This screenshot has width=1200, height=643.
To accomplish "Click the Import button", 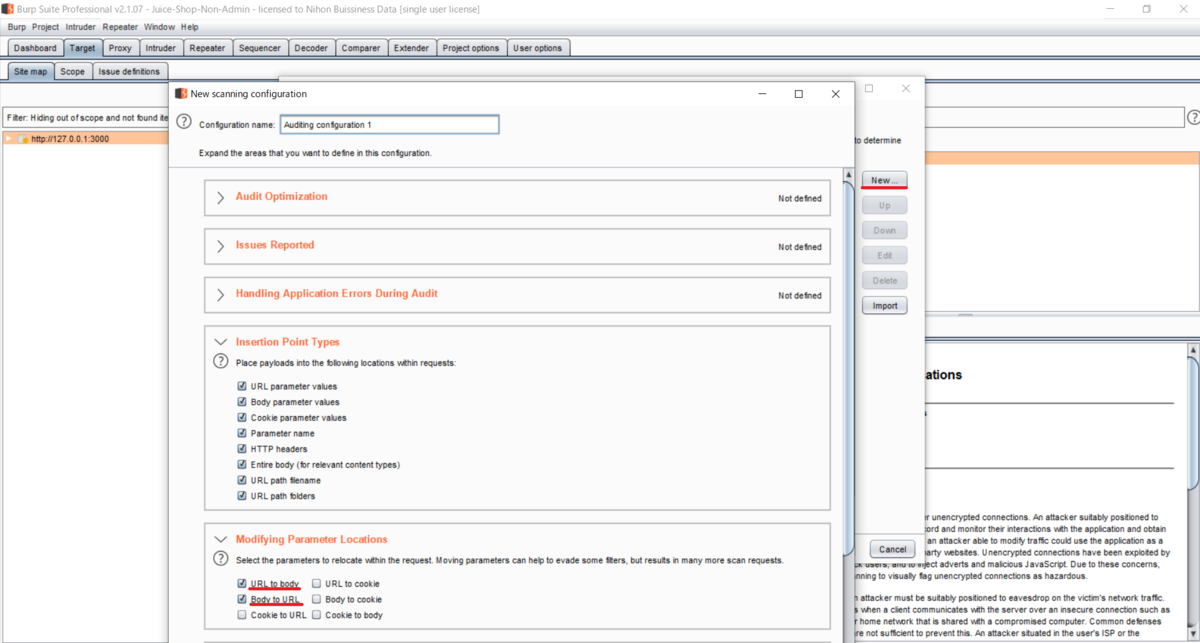I will (x=884, y=305).
